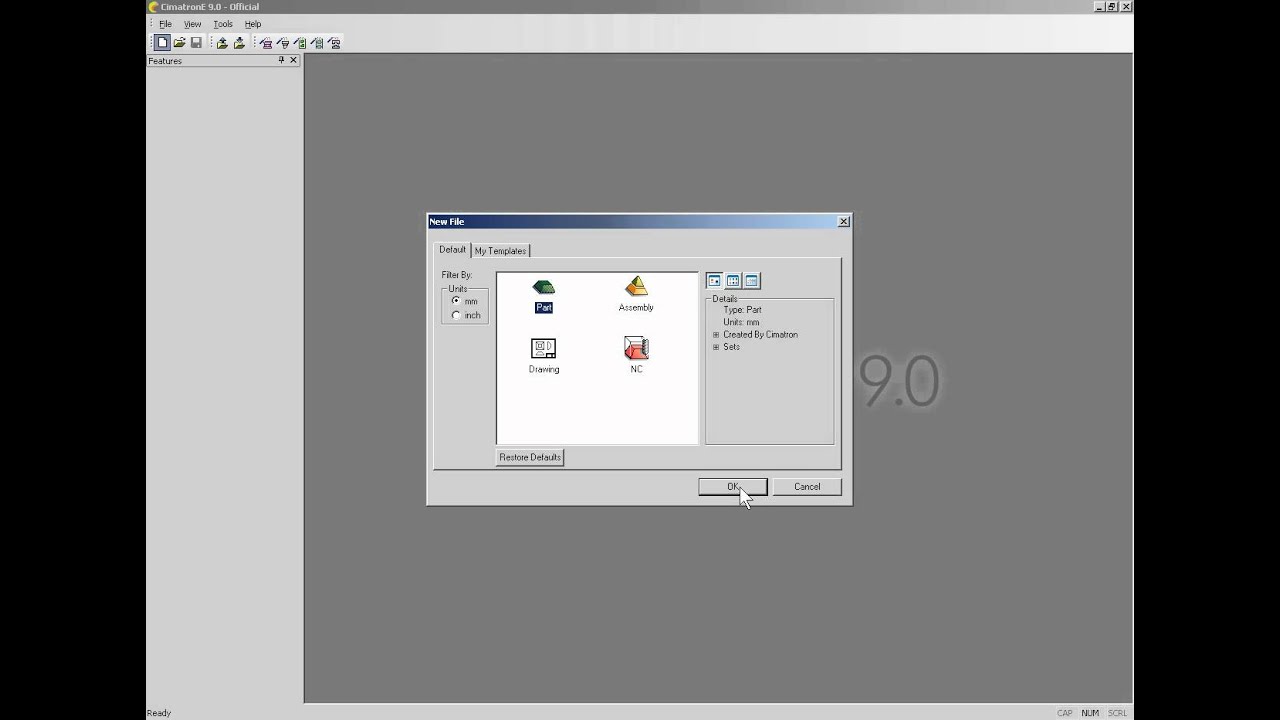This screenshot has height=720, width=1280.
Task: Click the Save floppy disk icon
Action: (x=196, y=43)
